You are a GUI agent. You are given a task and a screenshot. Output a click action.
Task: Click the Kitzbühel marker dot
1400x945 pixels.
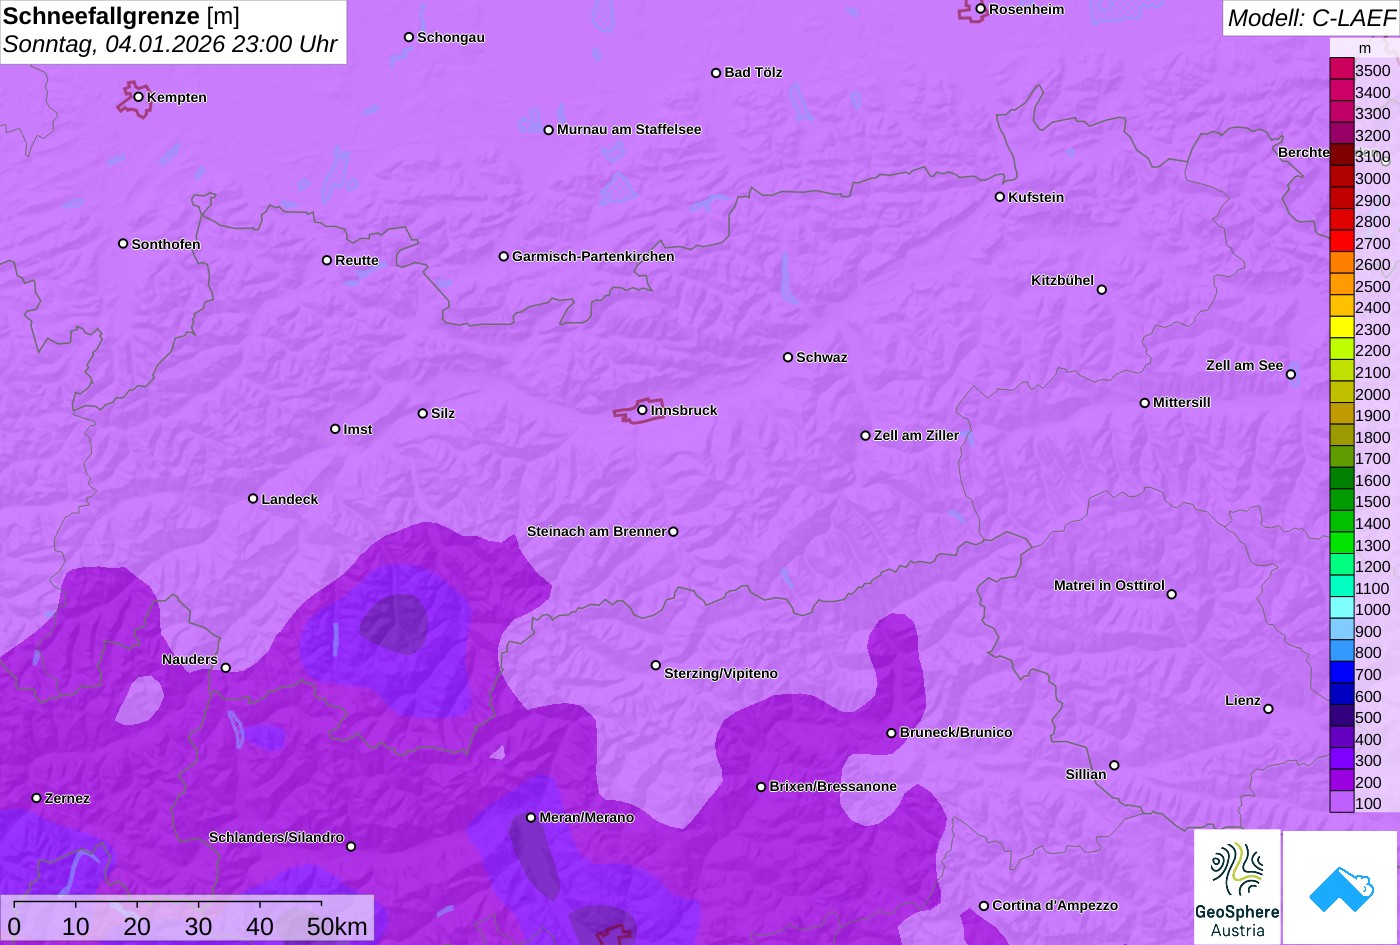[1102, 290]
